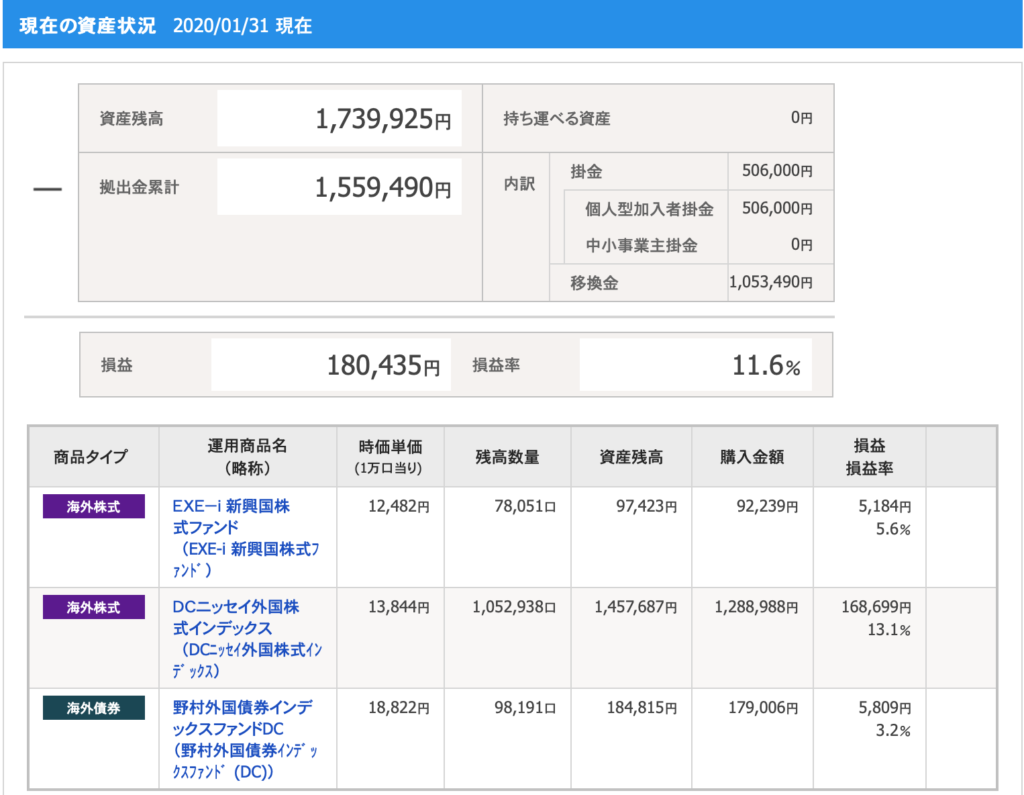Select the 5.6% gain rate
Viewport: 1024px width, 795px height.
pyautogui.click(x=893, y=529)
